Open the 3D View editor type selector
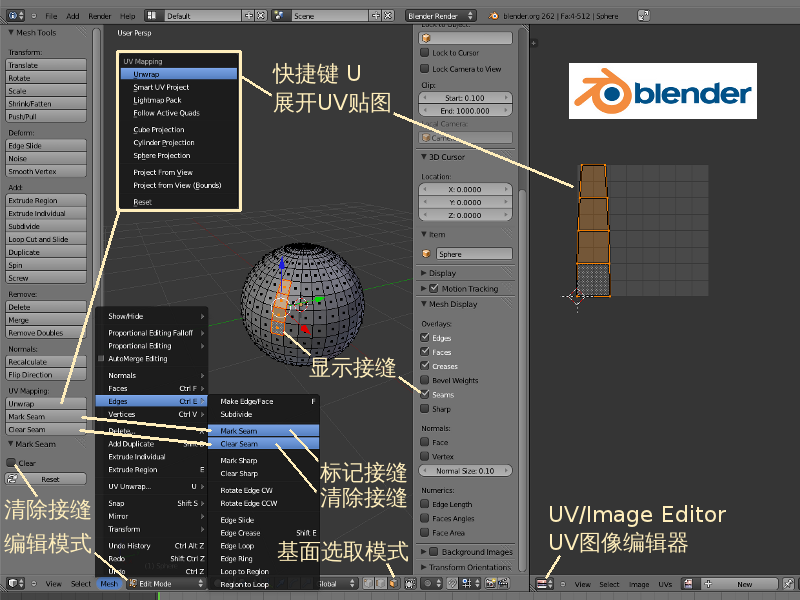Screen dimensions: 800x600 pyautogui.click(x=15, y=583)
